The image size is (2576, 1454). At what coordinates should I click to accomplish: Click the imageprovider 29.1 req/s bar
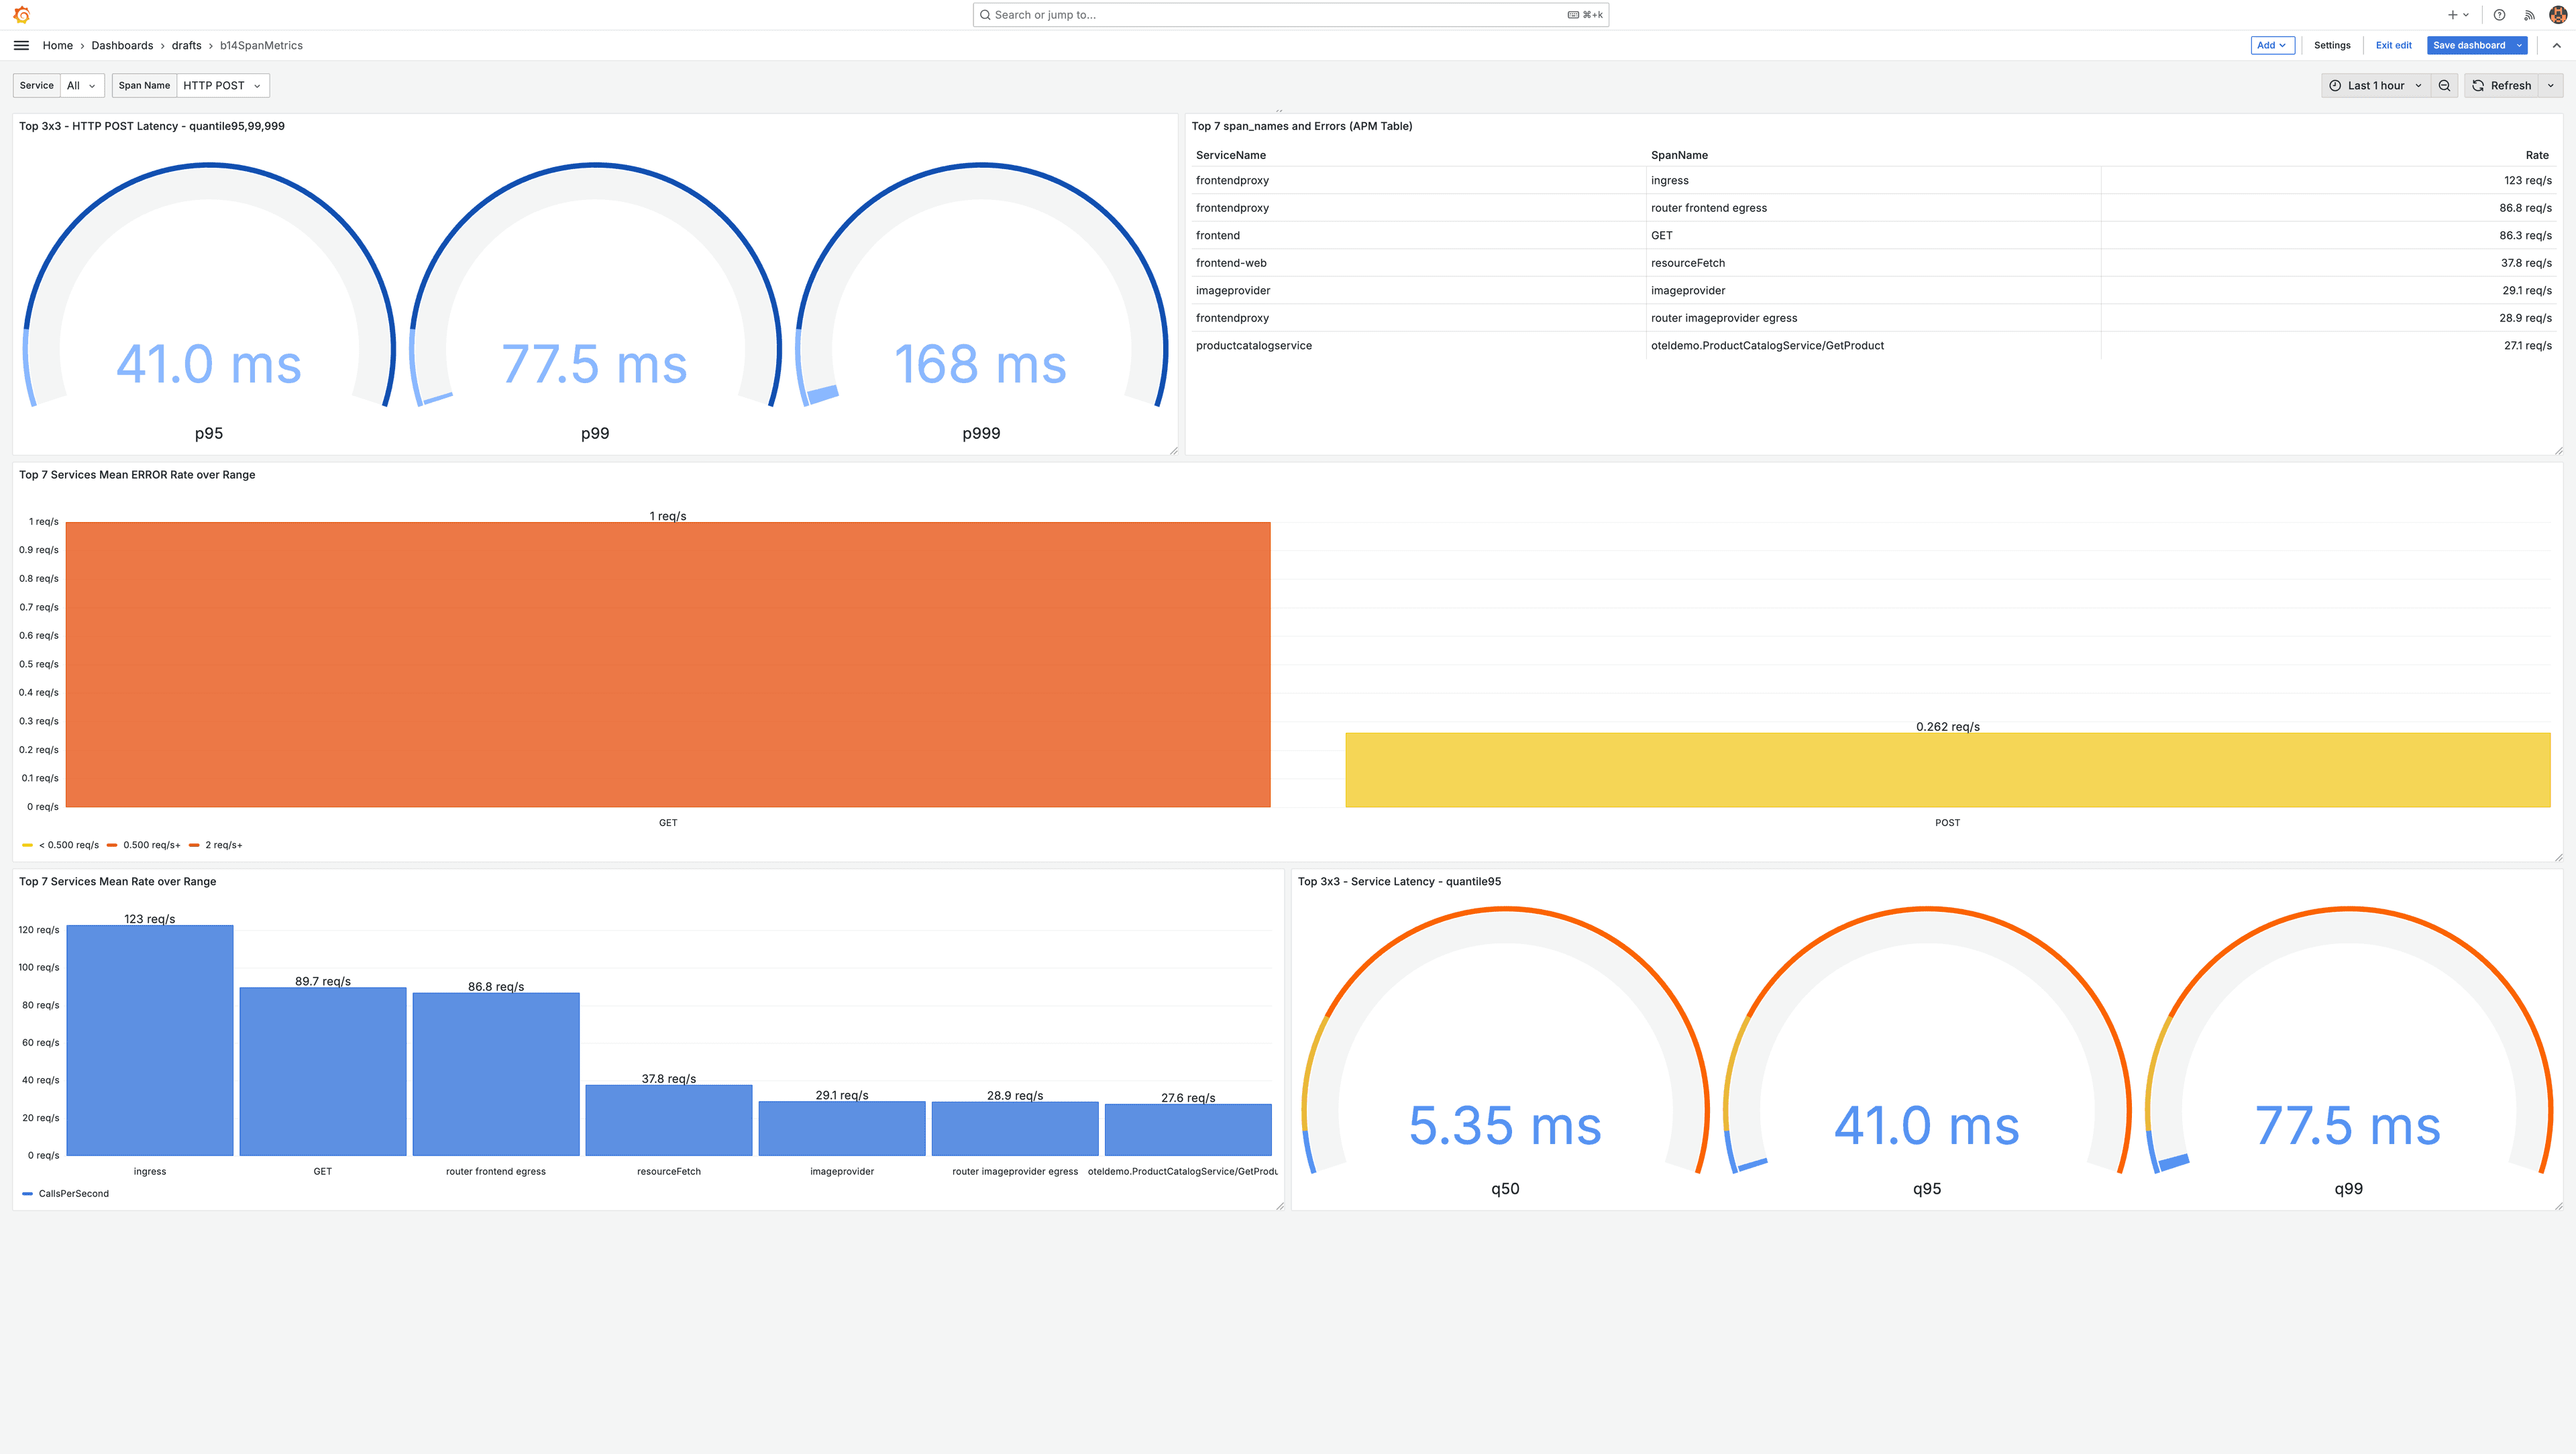click(842, 1128)
